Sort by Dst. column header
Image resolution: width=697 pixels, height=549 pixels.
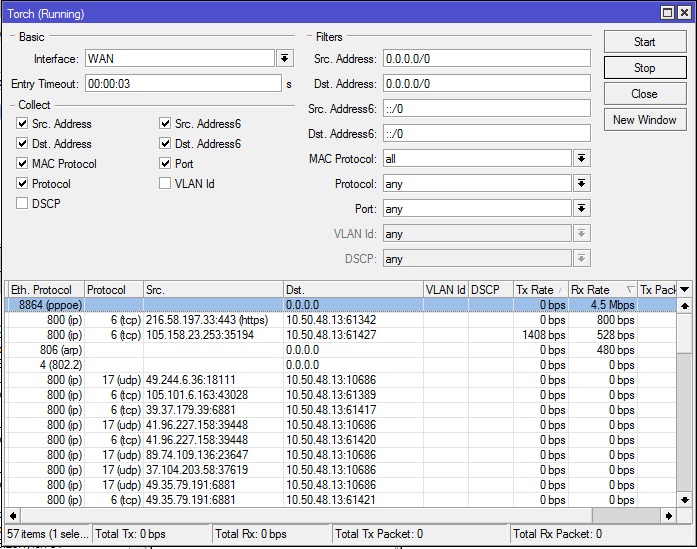tap(353, 290)
